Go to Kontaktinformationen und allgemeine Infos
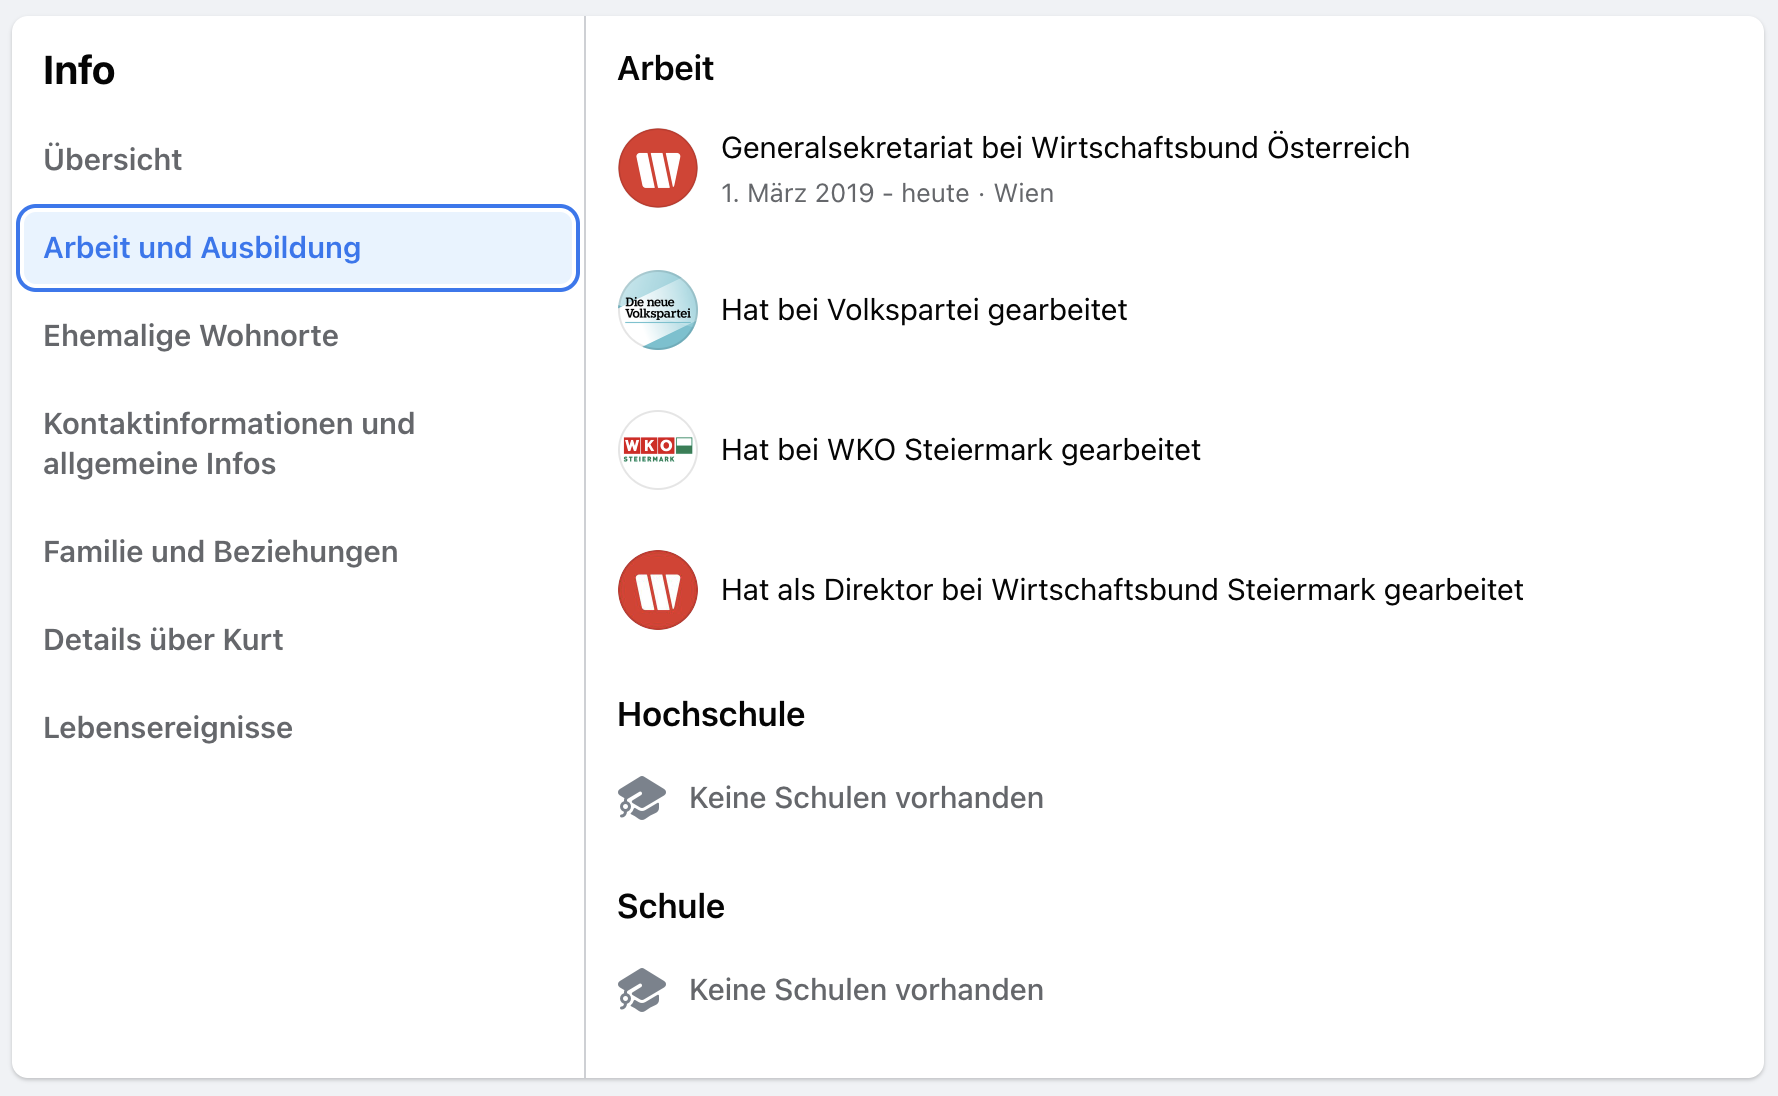 click(x=228, y=444)
